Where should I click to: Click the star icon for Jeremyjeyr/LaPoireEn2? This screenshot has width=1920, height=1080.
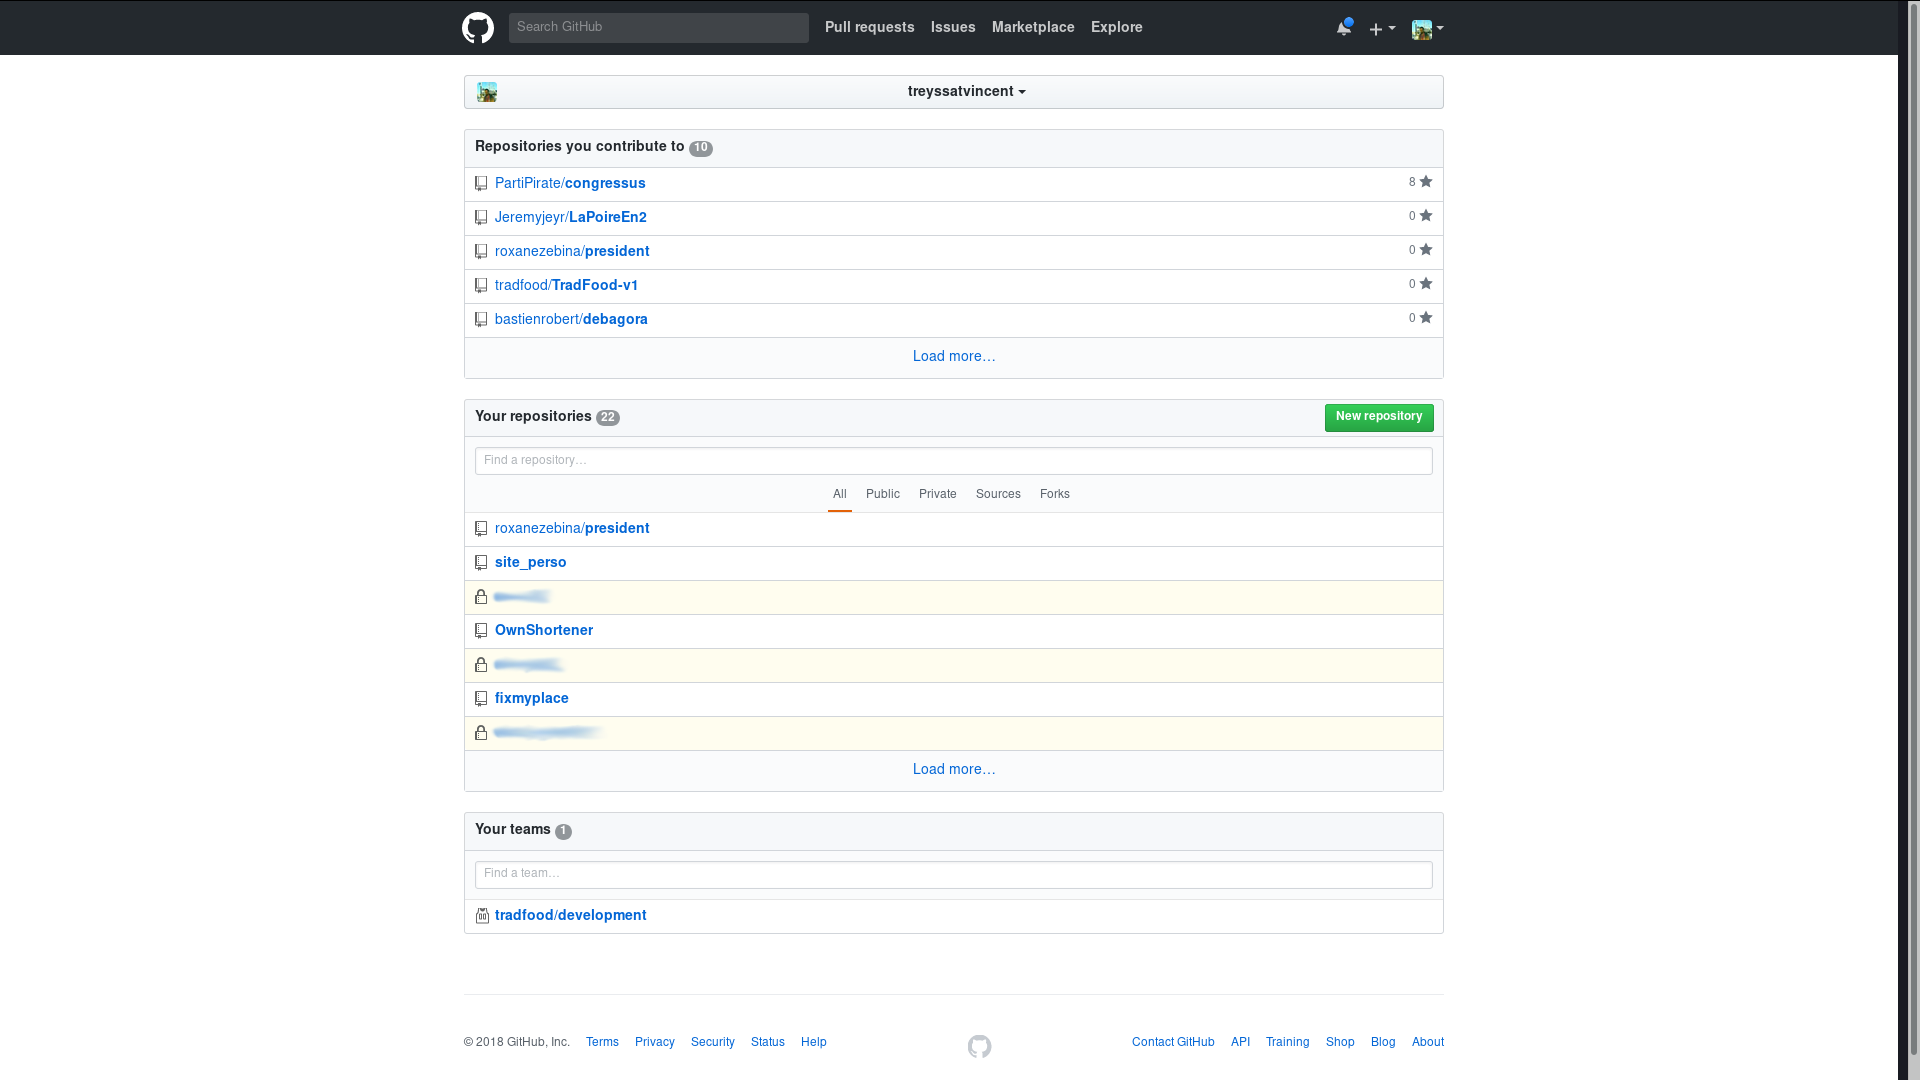[x=1426, y=216]
